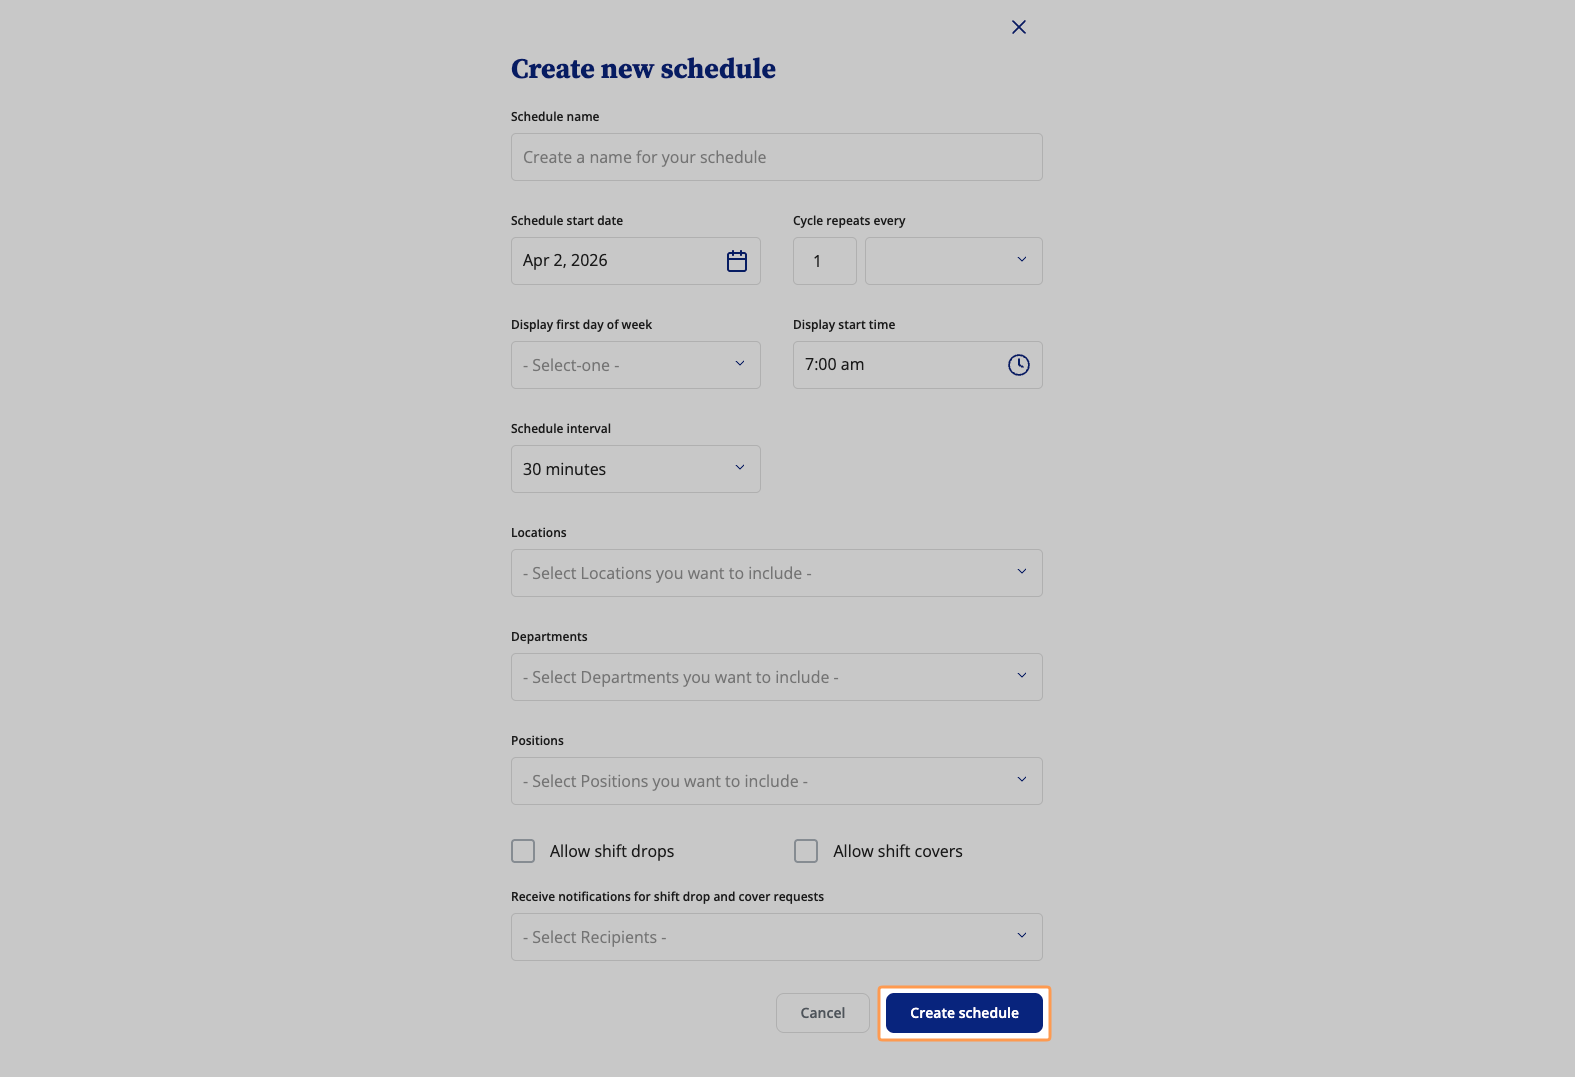Screen dimensions: 1575x1077
Task: Open the Departments multi-select dropdown
Action: point(776,677)
